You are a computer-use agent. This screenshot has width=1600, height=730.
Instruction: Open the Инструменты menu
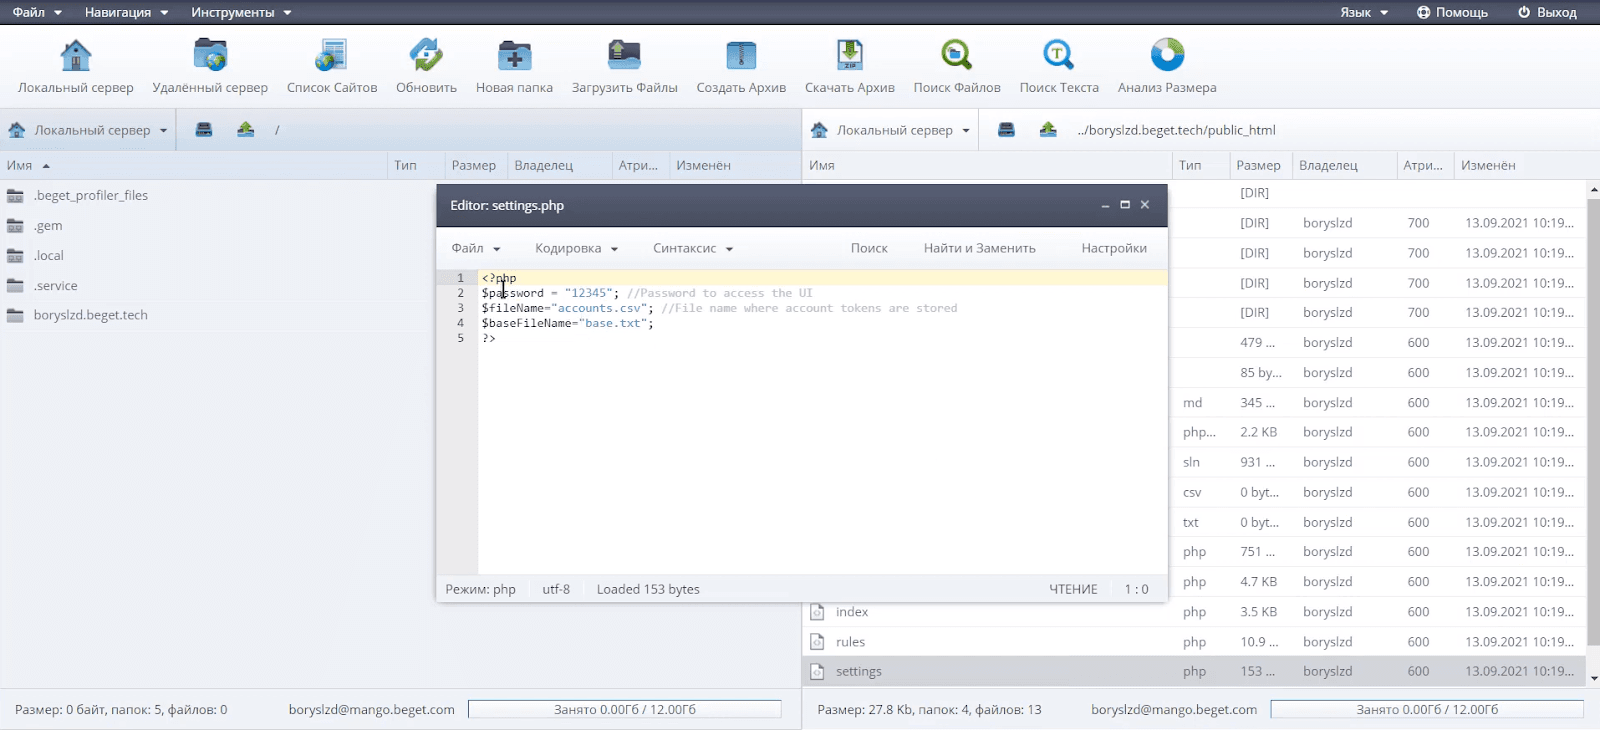point(241,12)
